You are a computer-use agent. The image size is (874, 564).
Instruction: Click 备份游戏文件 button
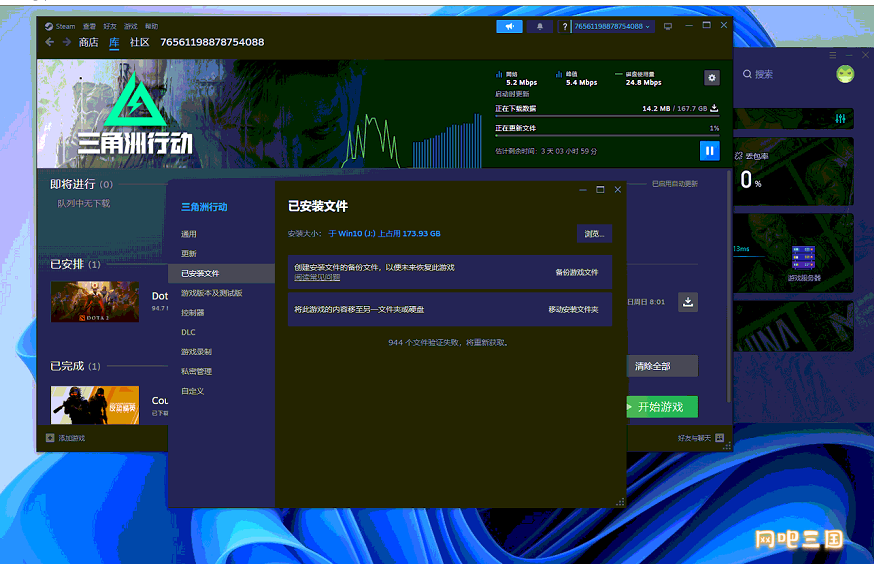tap(577, 273)
